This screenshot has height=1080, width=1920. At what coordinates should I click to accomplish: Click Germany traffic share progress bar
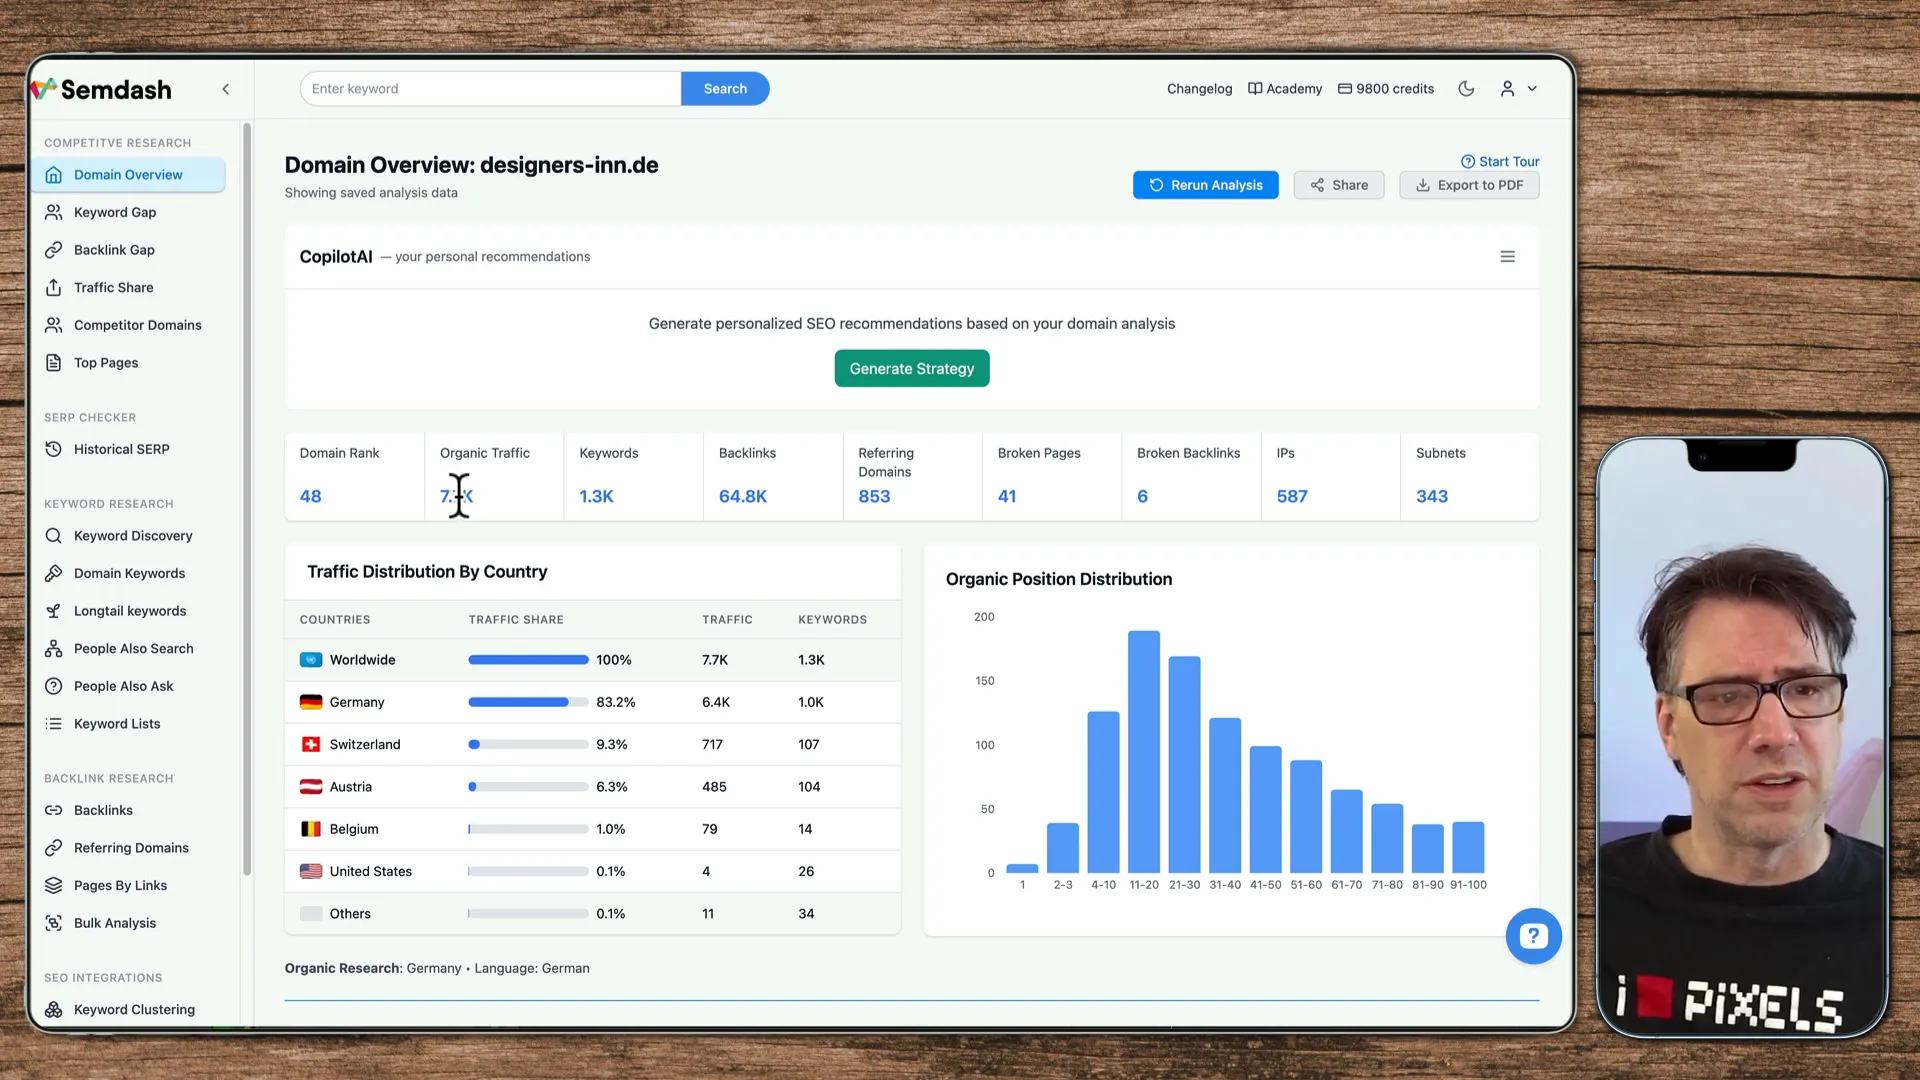527,702
